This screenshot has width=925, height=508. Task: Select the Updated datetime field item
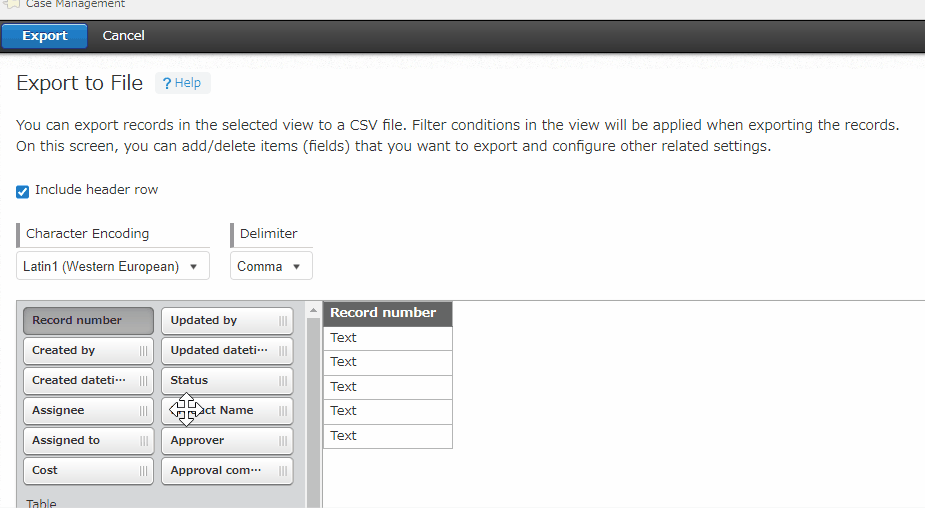pos(218,351)
